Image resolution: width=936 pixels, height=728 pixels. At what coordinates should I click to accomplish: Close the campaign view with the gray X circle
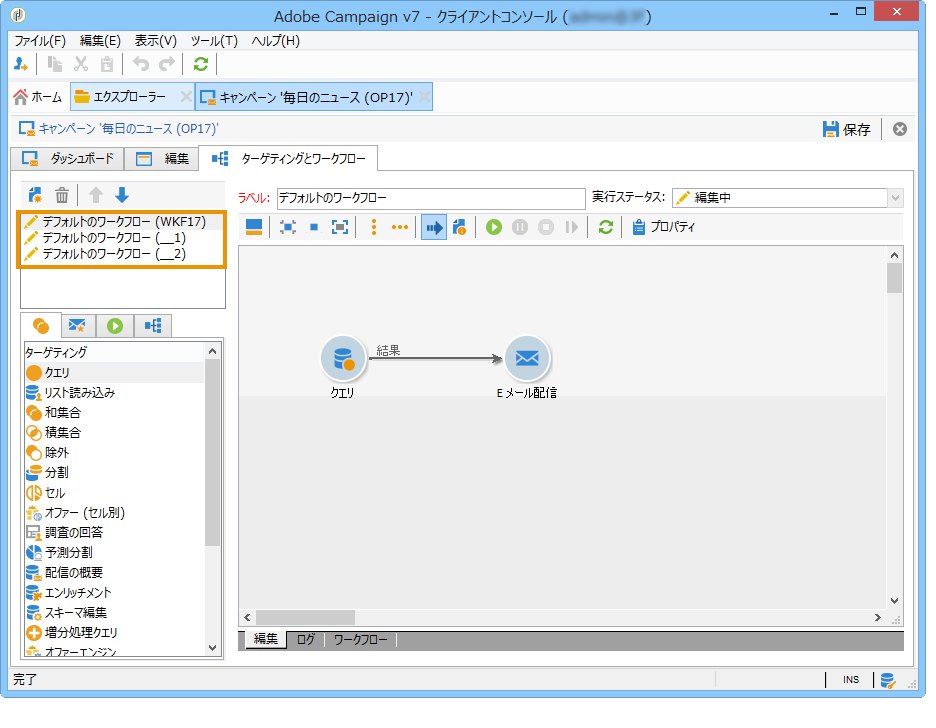[x=900, y=129]
